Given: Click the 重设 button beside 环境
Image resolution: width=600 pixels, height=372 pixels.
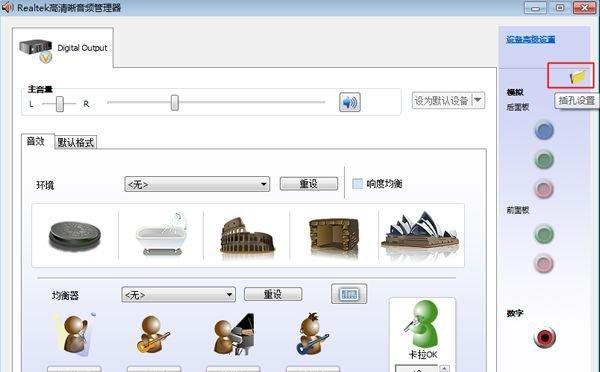Looking at the screenshot, I should 309,184.
